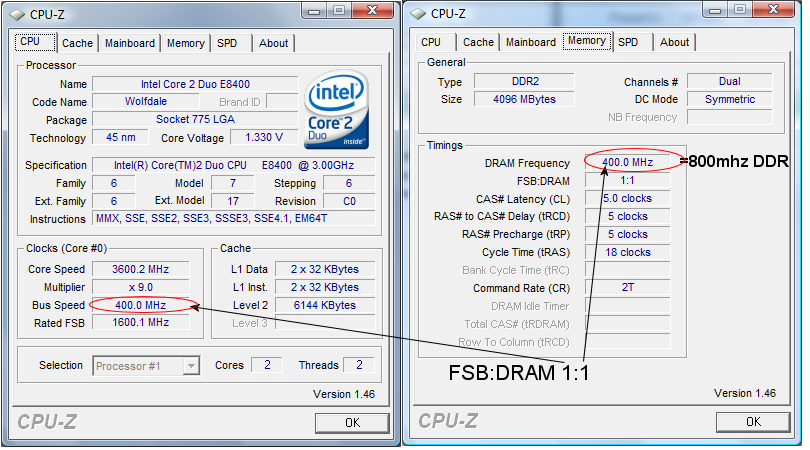Viewport: 810px width, 450px height.
Task: Click the L1 Inst. cache value field
Action: (x=325, y=287)
